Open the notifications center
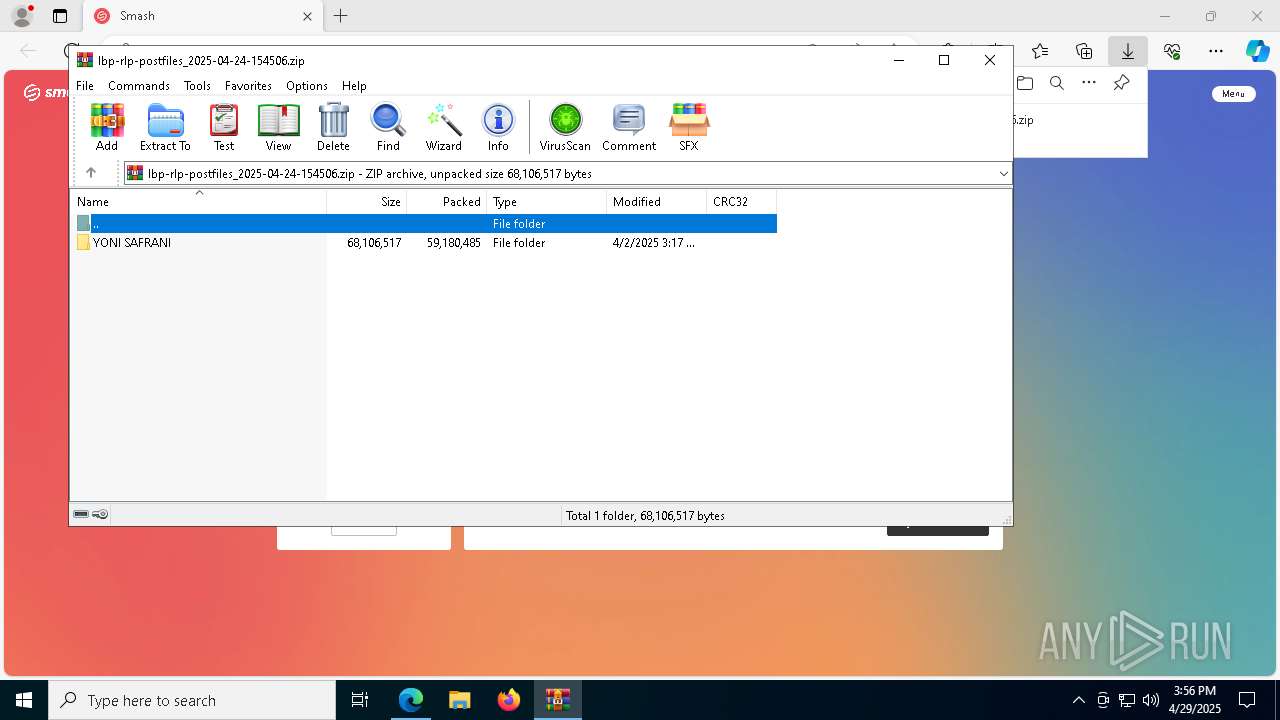1280x720 pixels. [x=1247, y=700]
